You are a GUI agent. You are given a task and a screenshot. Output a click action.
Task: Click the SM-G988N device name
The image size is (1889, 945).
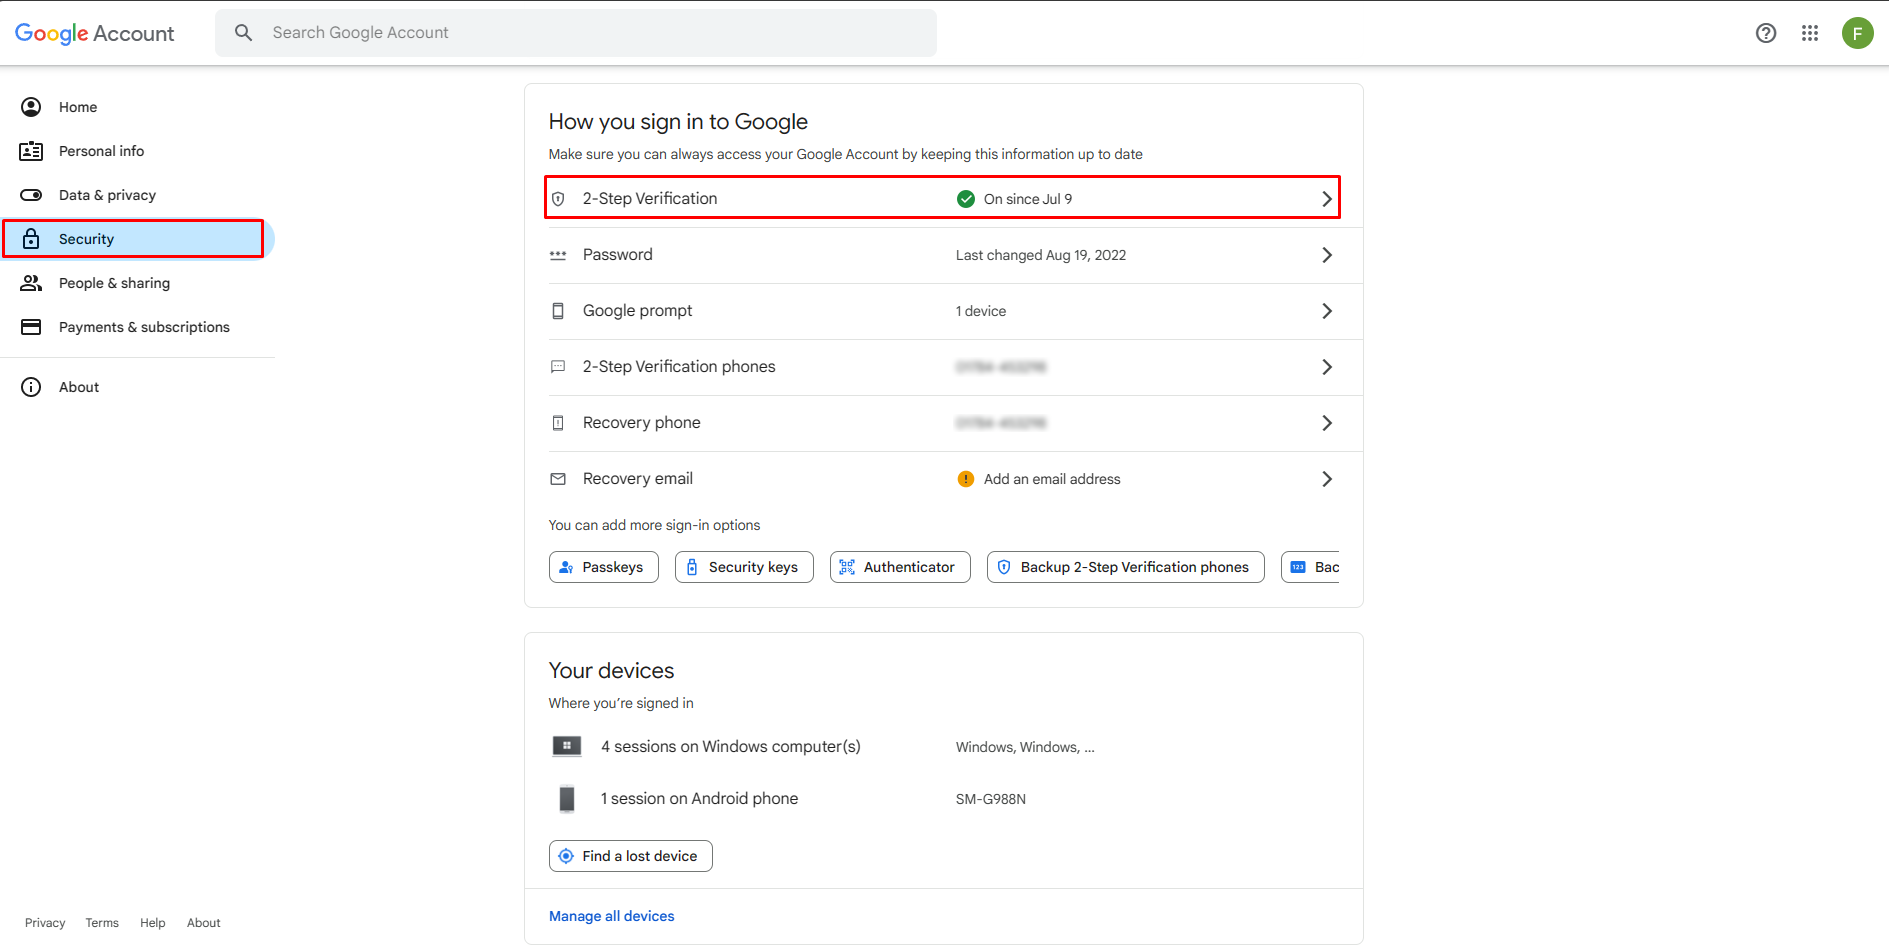991,799
